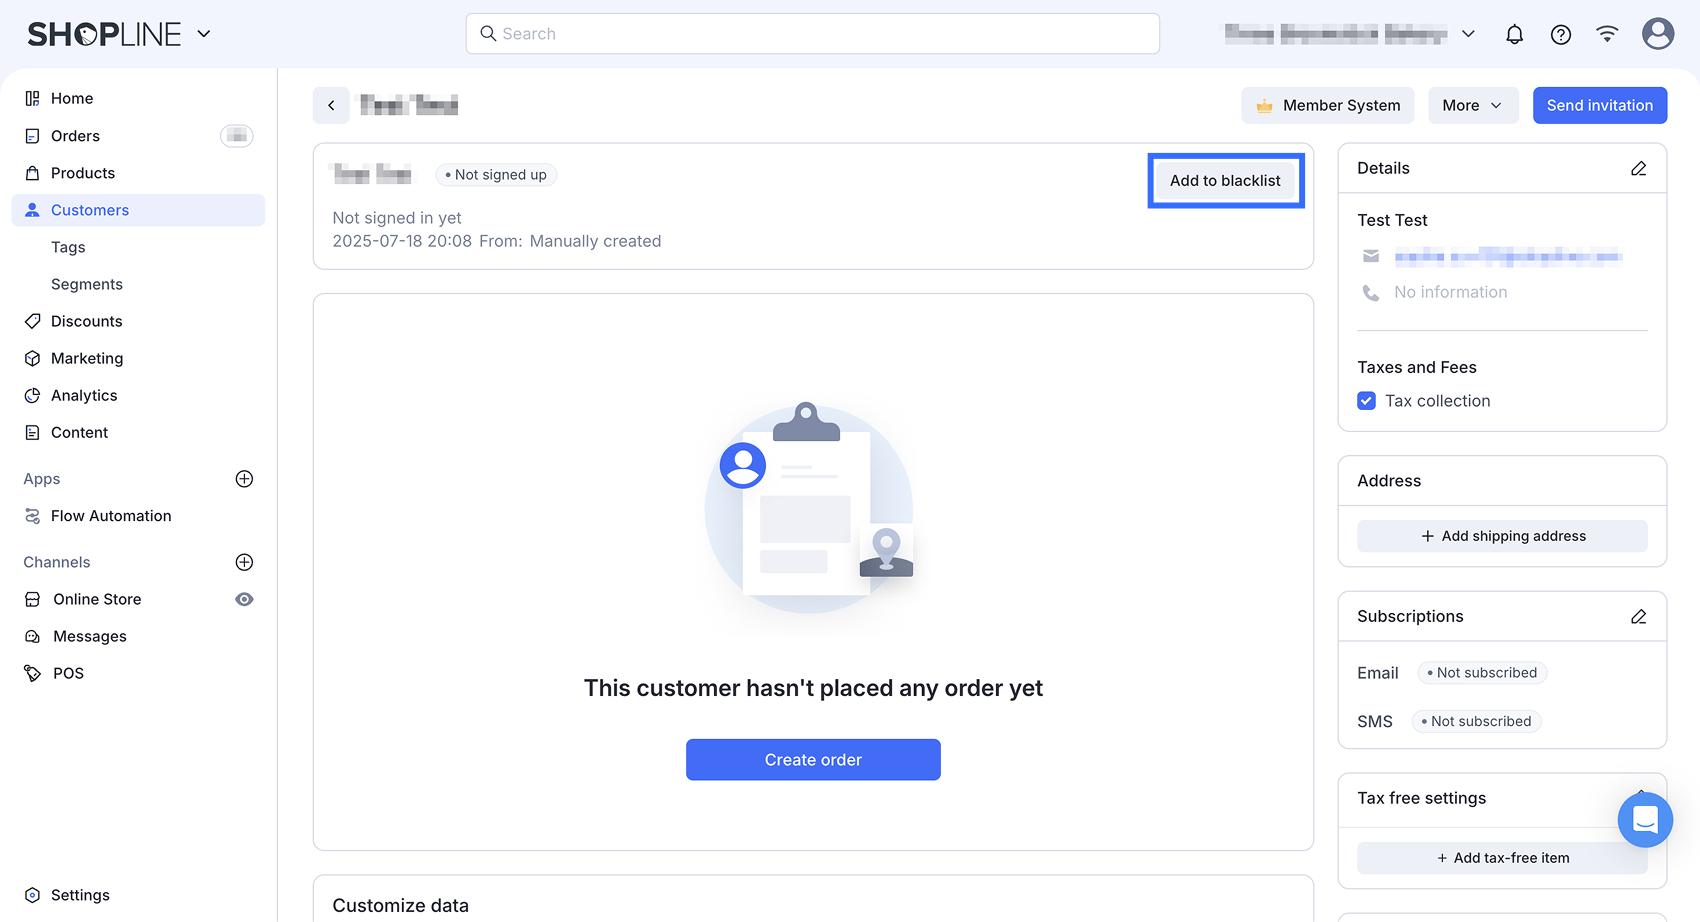Screen dimensions: 1700x922
Task: Open the notifications bell
Action: [x=1514, y=33]
